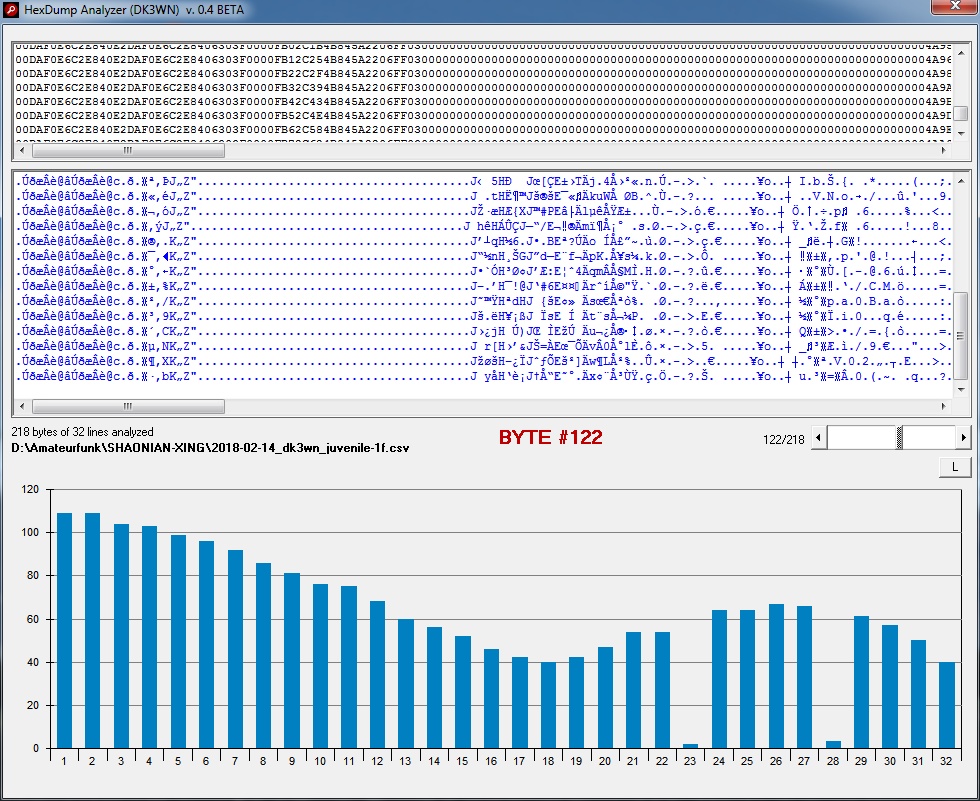Click the tiny chart bar for line 28
The width and height of the screenshot is (980, 801).
tap(832, 745)
